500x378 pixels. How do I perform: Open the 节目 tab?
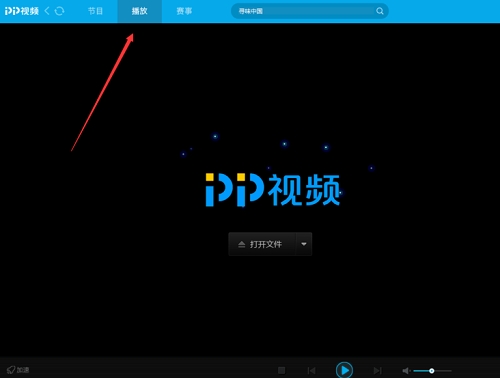(x=95, y=11)
